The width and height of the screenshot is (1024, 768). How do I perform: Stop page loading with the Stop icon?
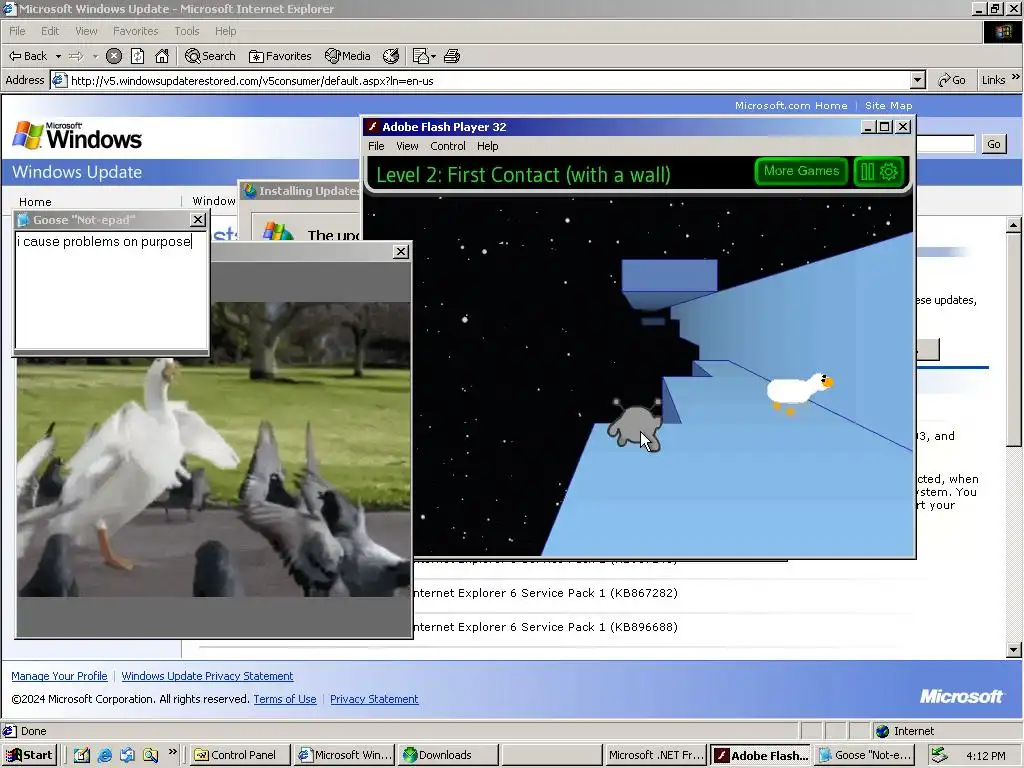114,56
